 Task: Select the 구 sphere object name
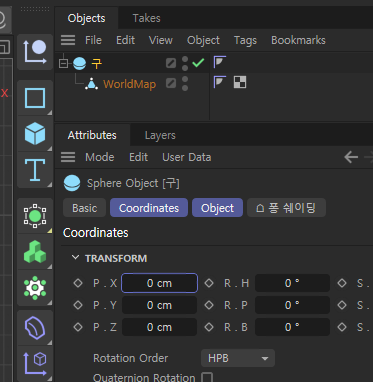[97, 63]
